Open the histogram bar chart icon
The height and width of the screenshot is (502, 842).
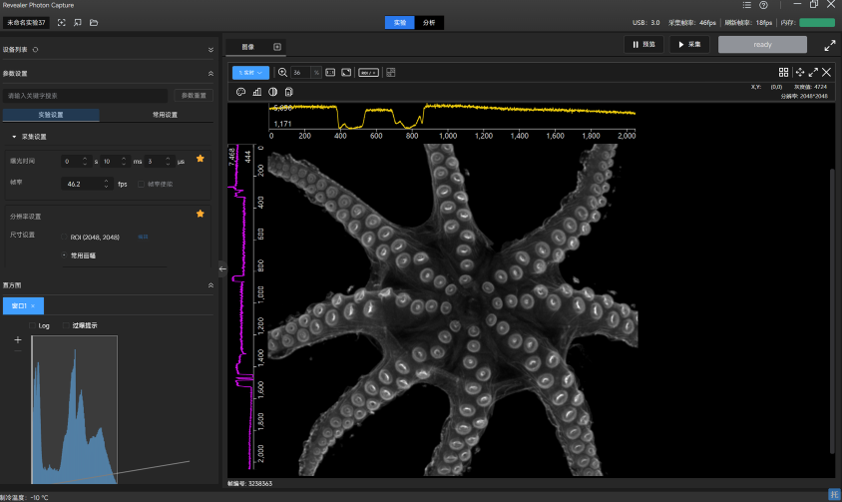click(257, 92)
